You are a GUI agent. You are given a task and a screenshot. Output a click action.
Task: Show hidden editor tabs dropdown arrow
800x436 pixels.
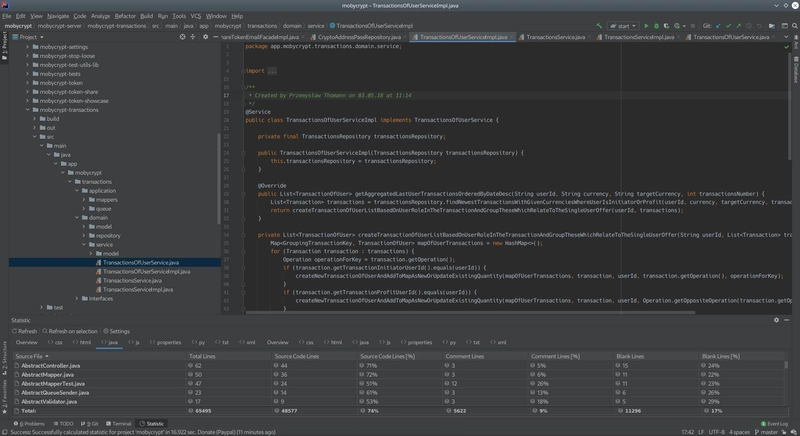786,37
